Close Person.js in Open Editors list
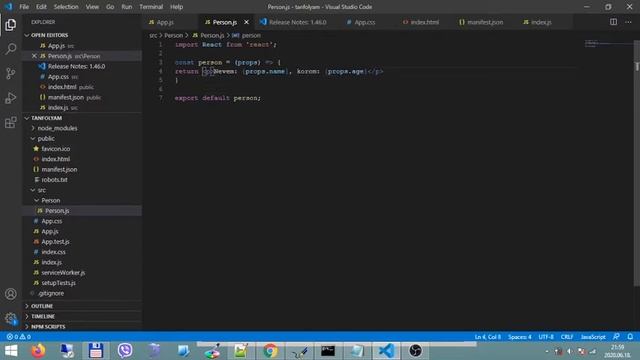This screenshot has height=360, width=640. [x=34, y=56]
